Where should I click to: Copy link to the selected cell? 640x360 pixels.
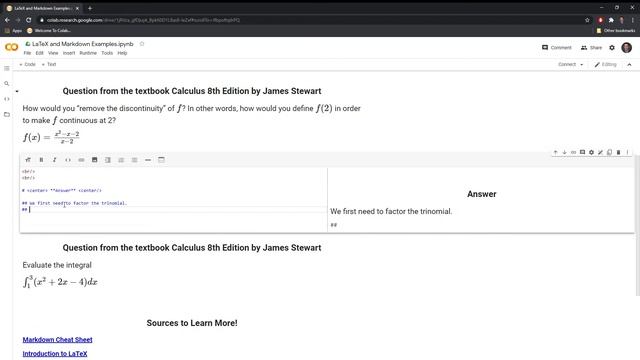(573, 152)
